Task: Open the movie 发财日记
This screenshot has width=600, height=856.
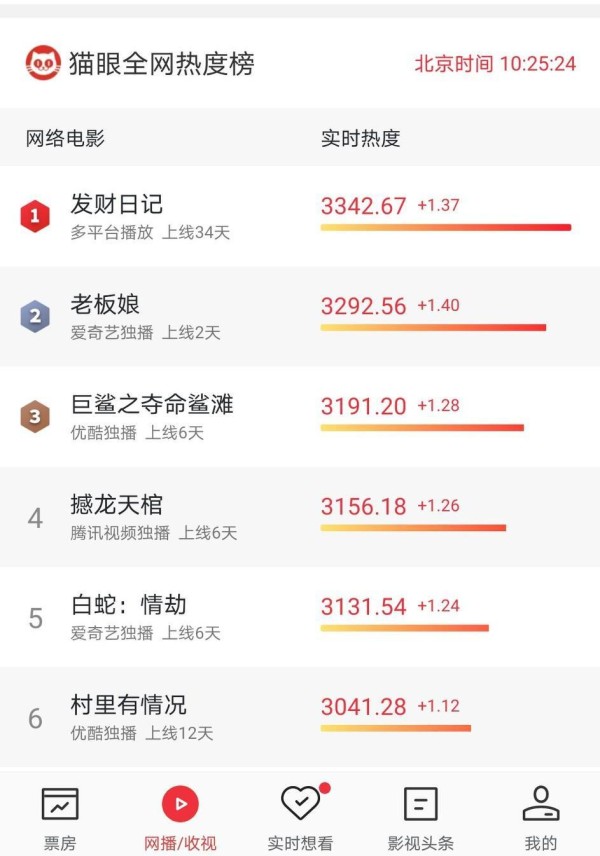Action: [116, 204]
